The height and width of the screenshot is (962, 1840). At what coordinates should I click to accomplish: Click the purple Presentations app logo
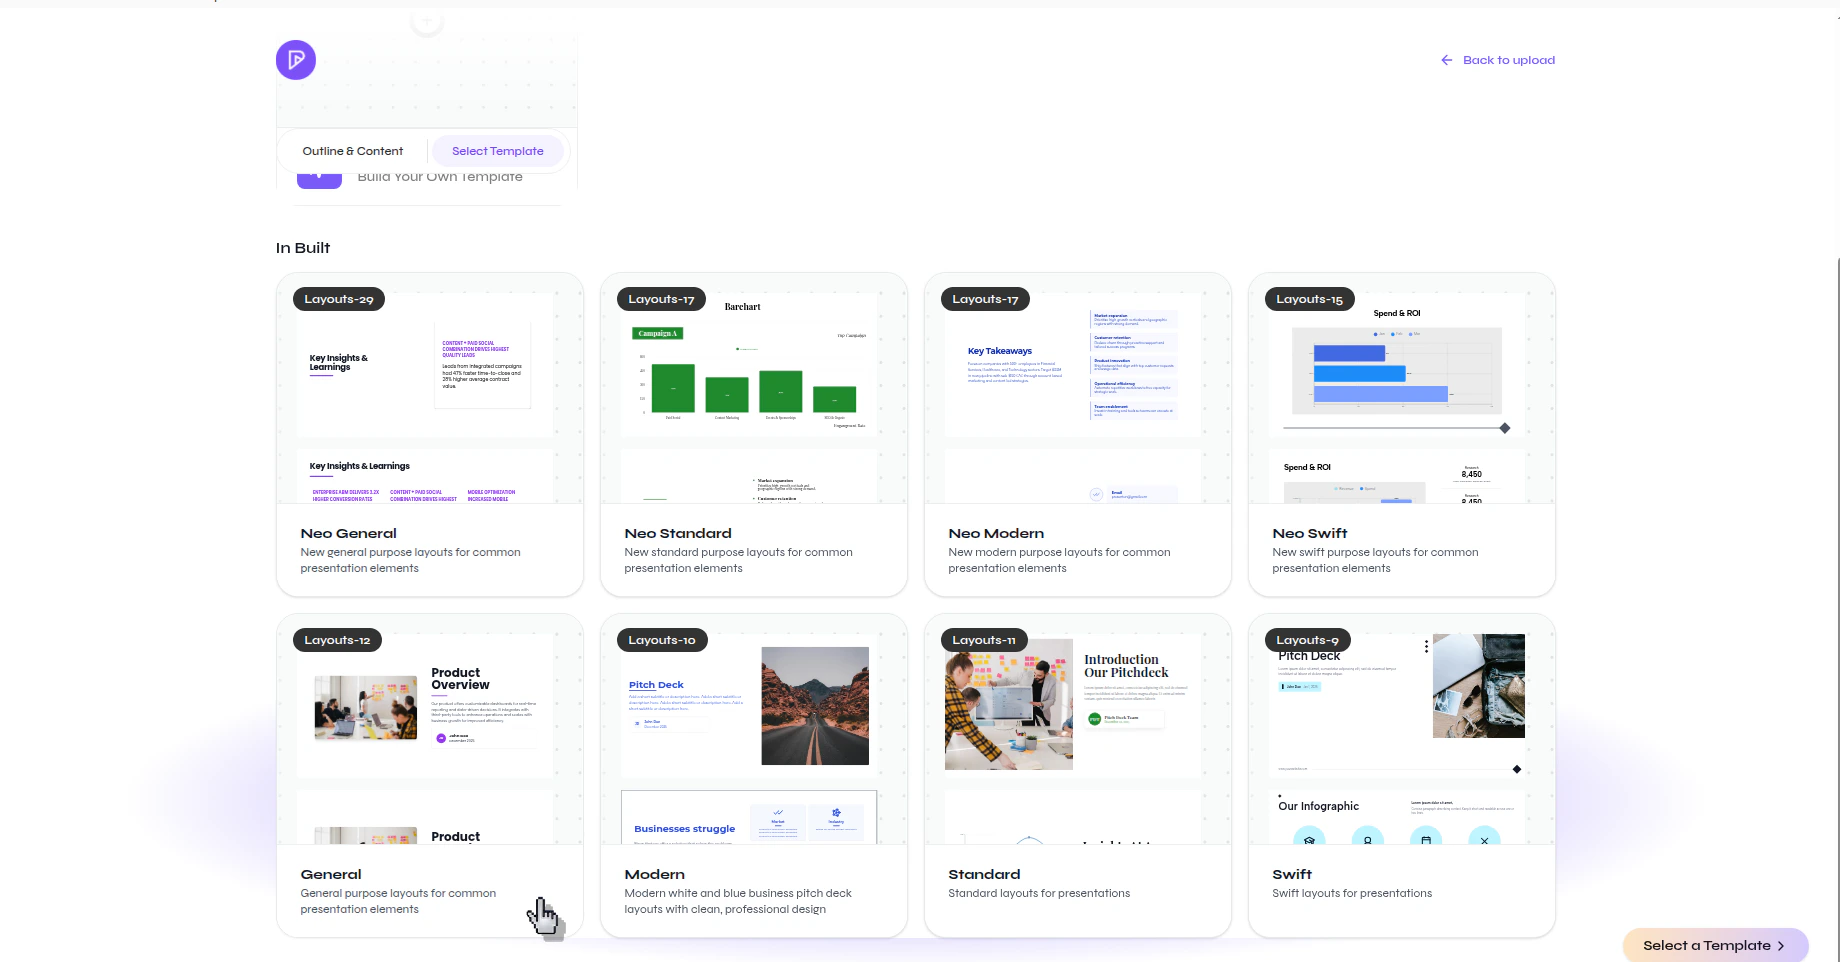pyautogui.click(x=295, y=60)
